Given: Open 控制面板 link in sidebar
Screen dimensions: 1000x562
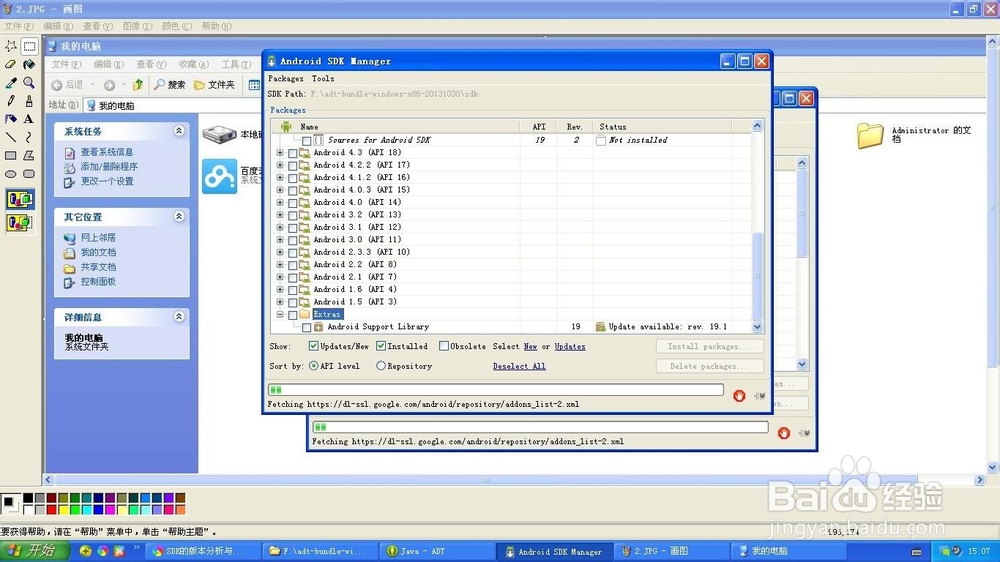Looking at the screenshot, I should point(98,281).
